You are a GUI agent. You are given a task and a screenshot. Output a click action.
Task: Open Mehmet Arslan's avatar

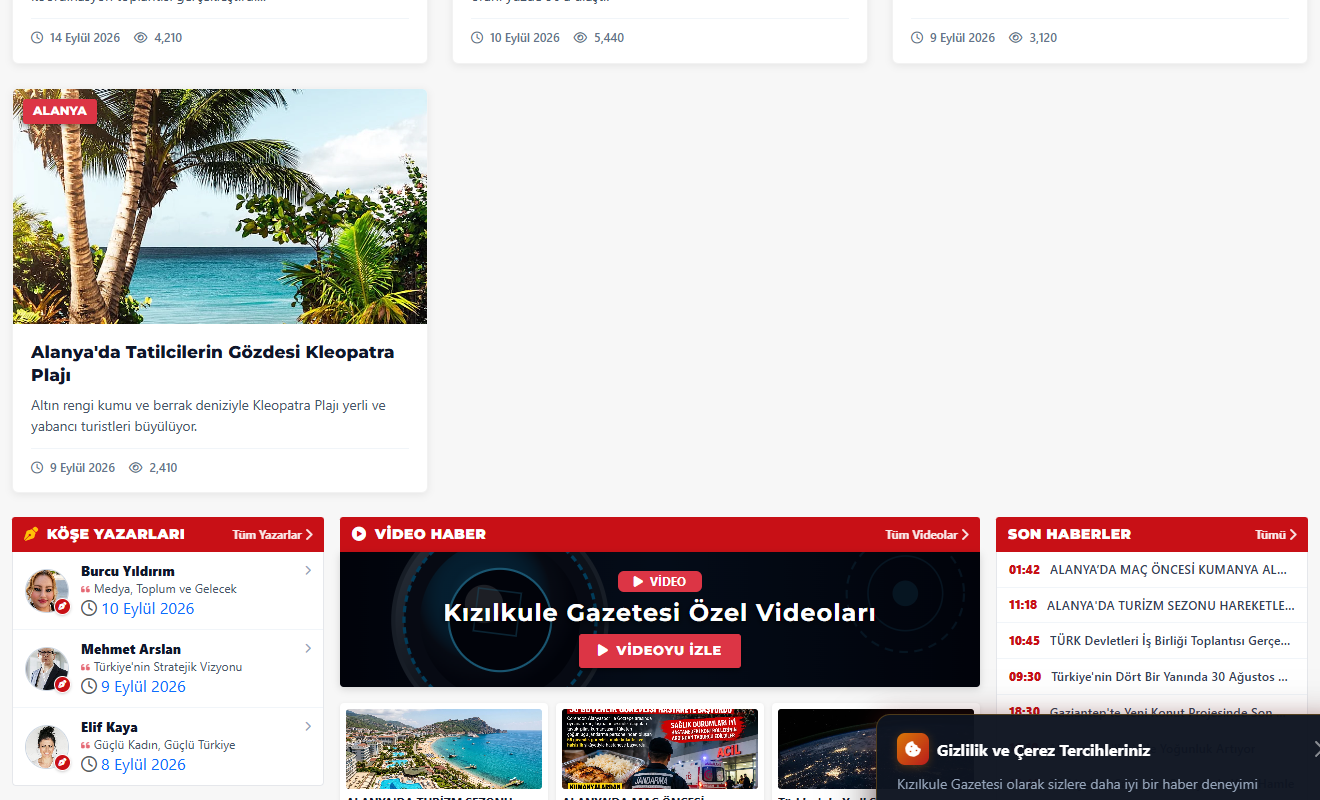47,669
